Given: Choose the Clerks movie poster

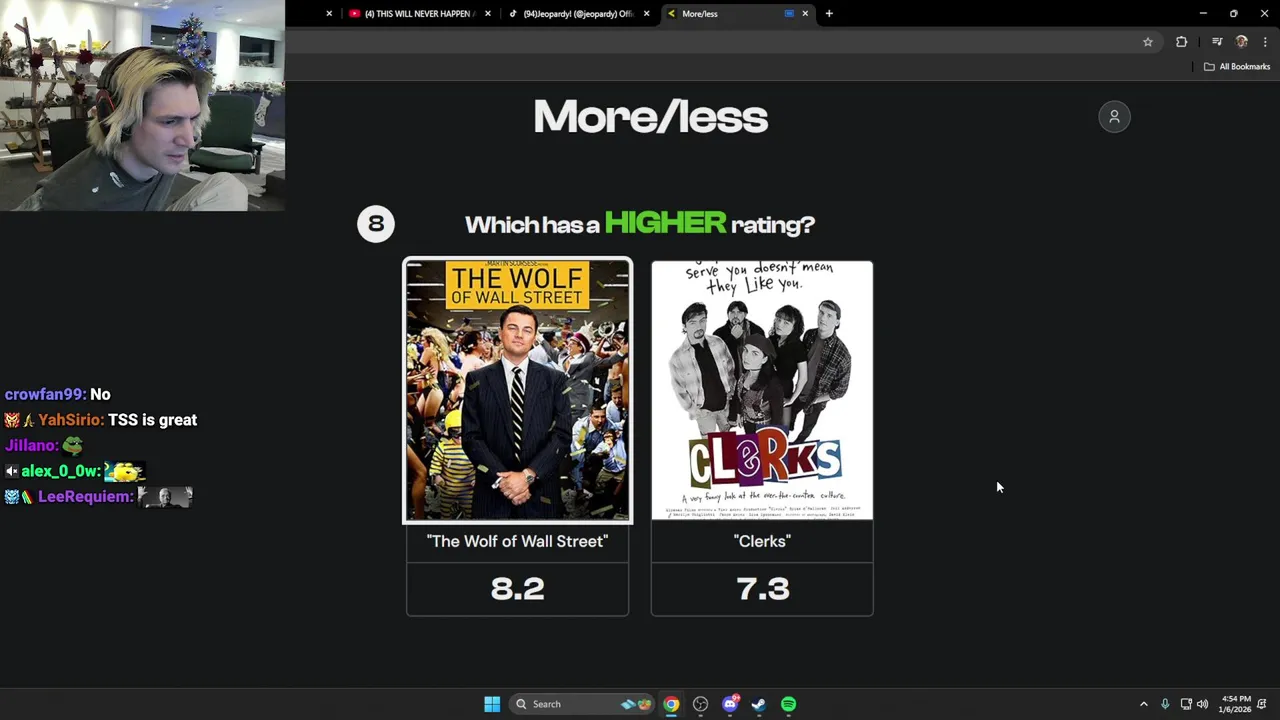Looking at the screenshot, I should coord(762,391).
